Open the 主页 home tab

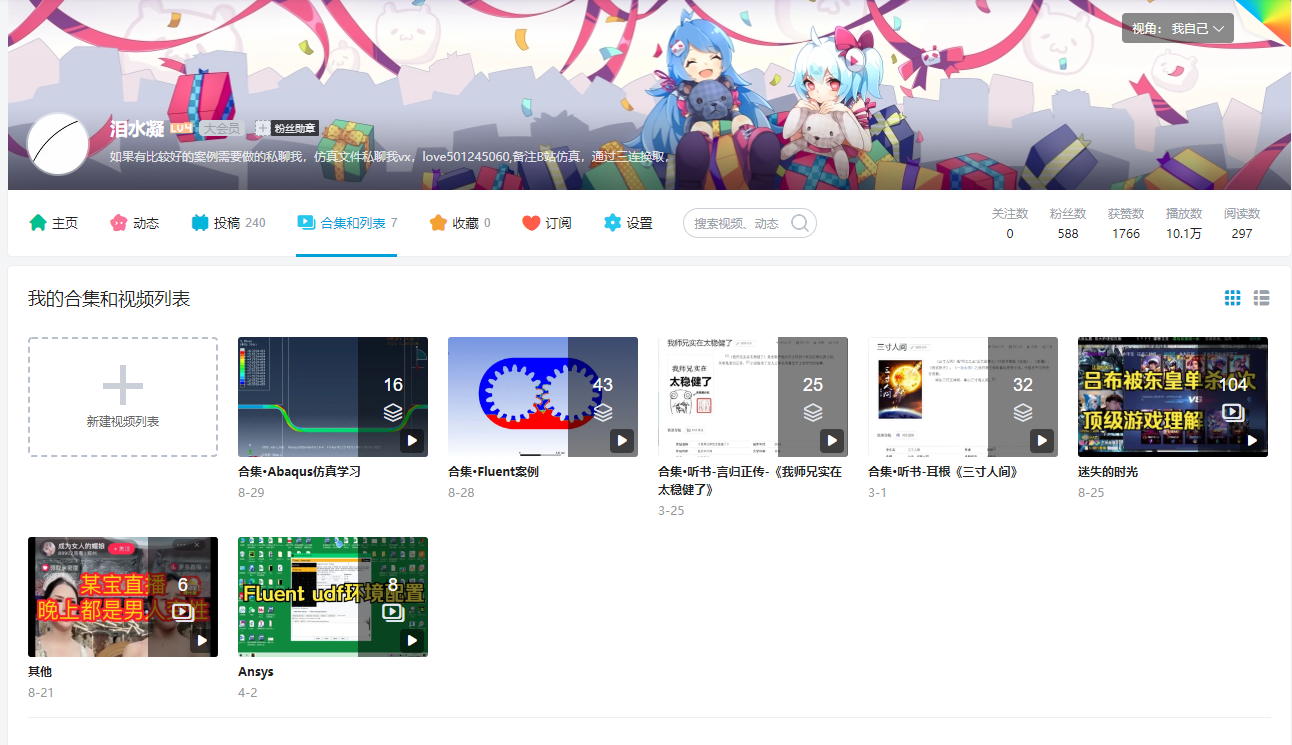(x=54, y=223)
